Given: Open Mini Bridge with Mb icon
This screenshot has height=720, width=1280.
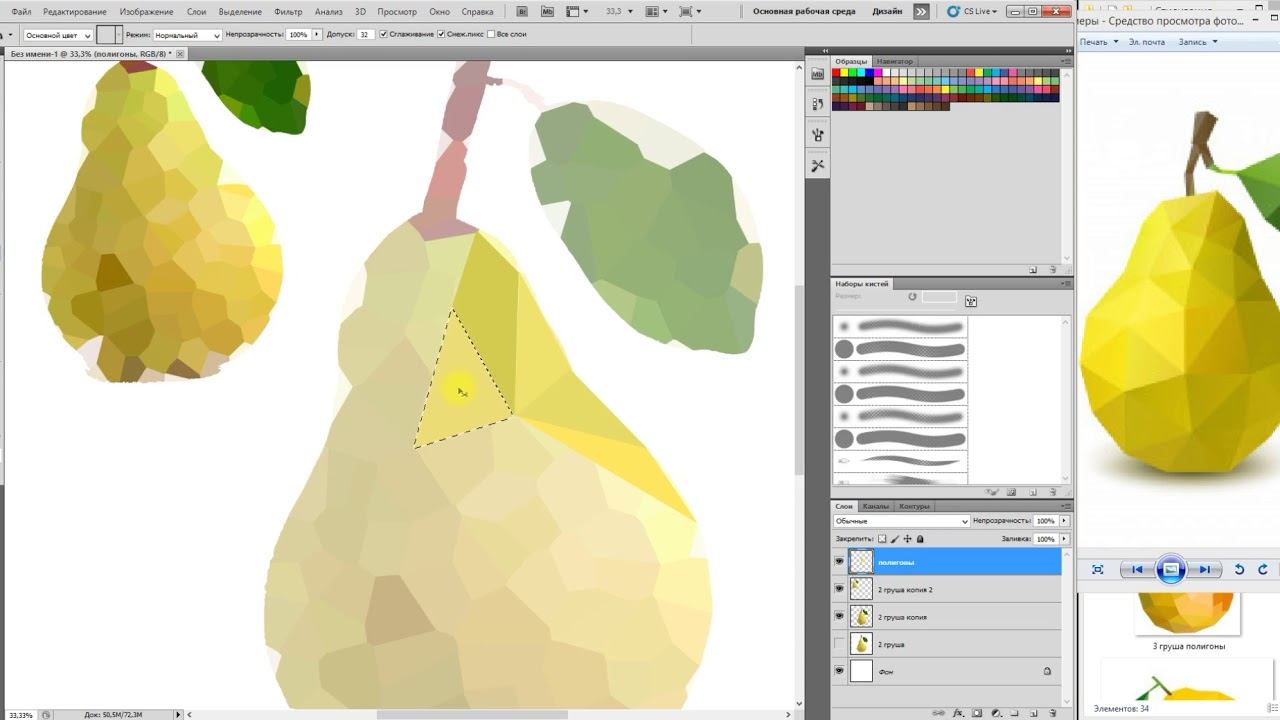Looking at the screenshot, I should coord(547,12).
